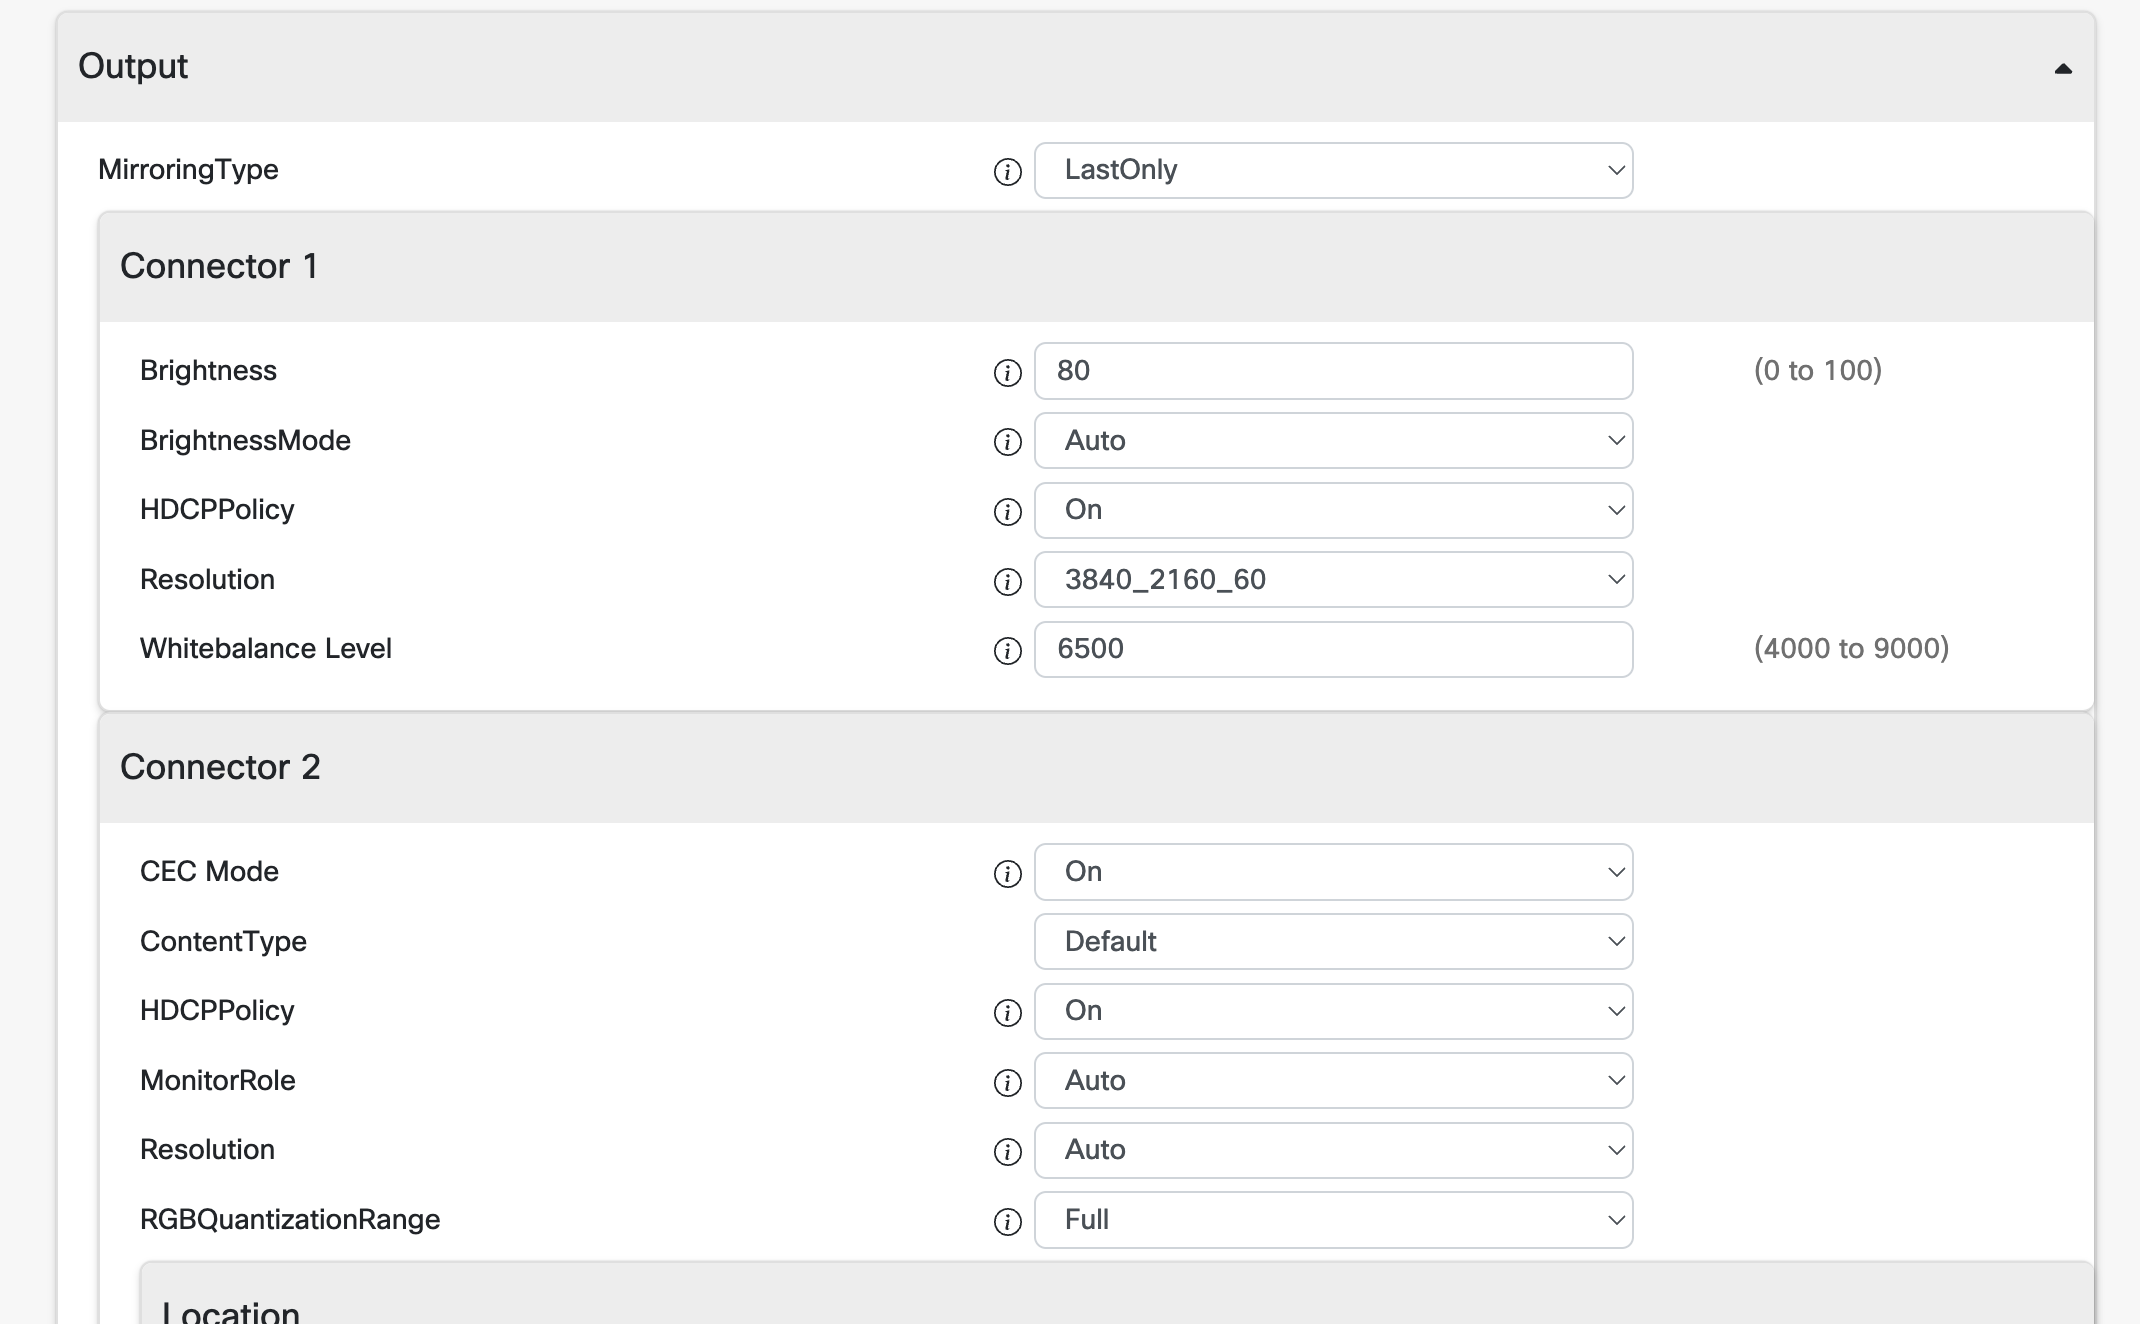Image resolution: width=2140 pixels, height=1324 pixels.
Task: Click MonitorRole info icon
Action: pos(1007,1083)
